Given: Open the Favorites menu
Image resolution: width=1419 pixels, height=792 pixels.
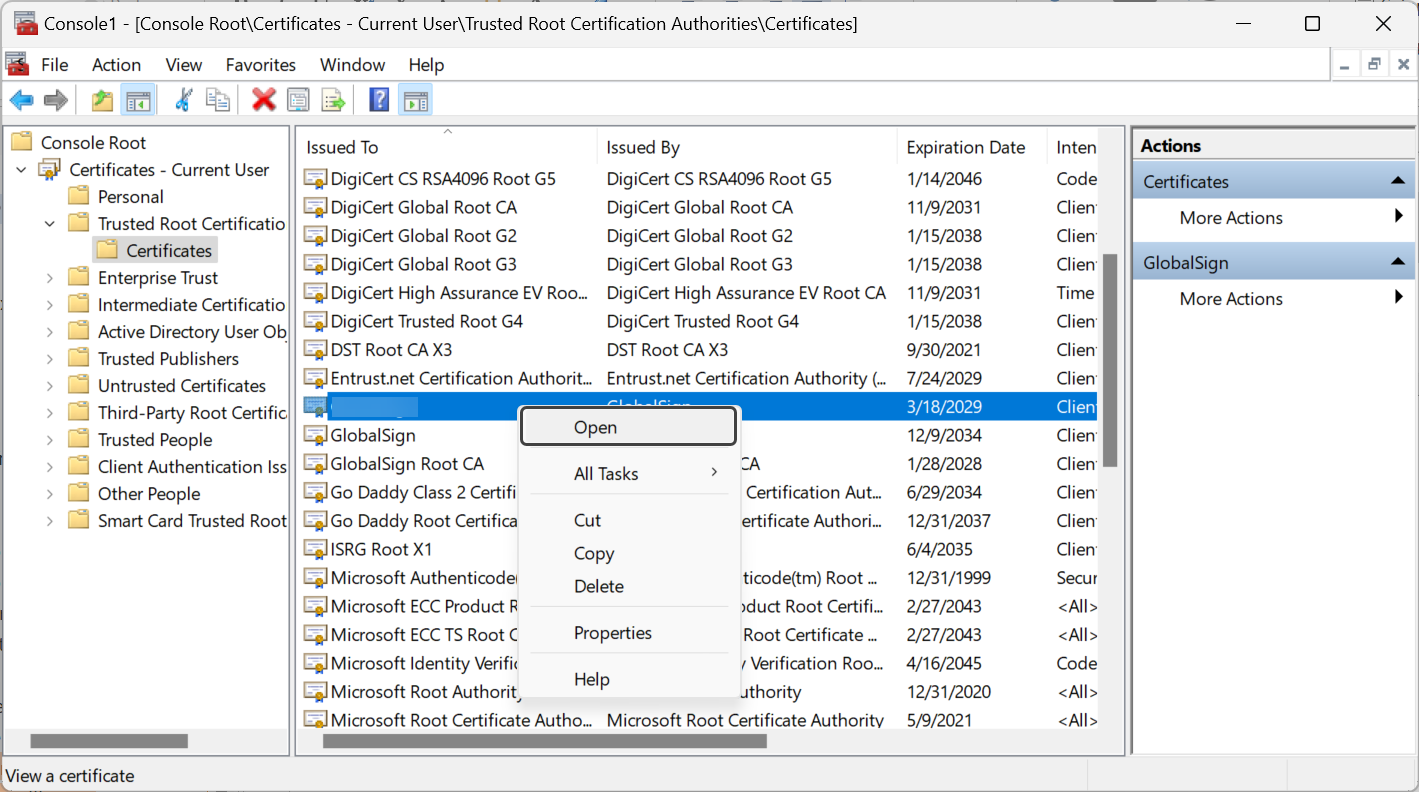Looking at the screenshot, I should click(x=260, y=65).
